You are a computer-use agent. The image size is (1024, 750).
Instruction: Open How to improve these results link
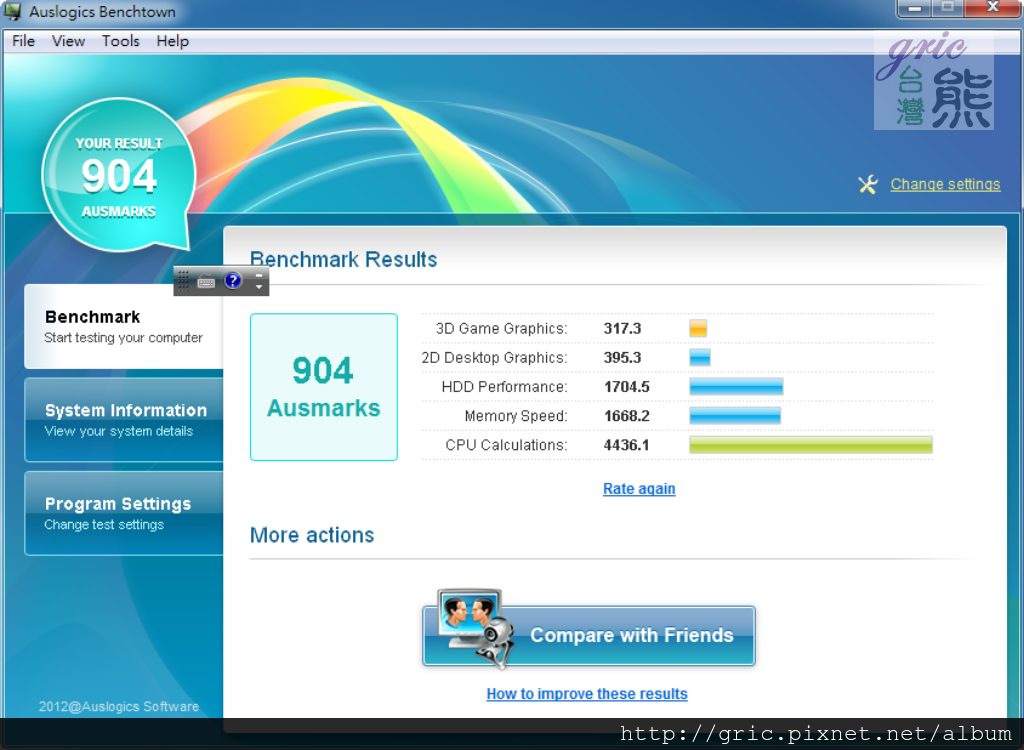click(x=586, y=694)
